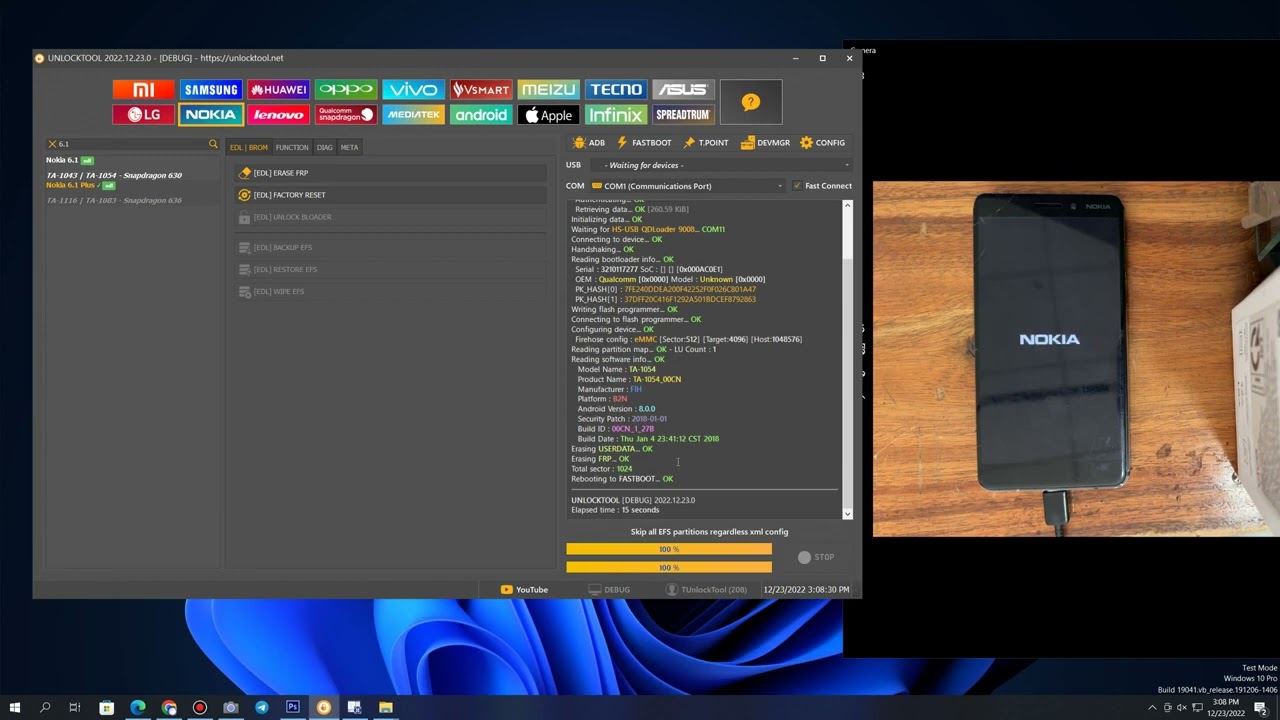Click DEBUG in the status bar
The height and width of the screenshot is (720, 1280).
coord(609,590)
